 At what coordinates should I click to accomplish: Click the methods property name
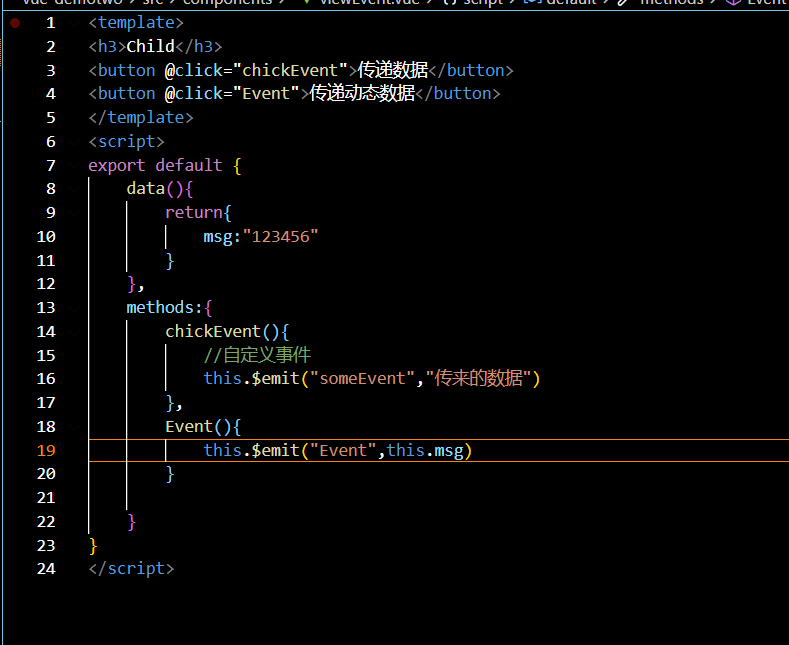[x=160, y=308]
